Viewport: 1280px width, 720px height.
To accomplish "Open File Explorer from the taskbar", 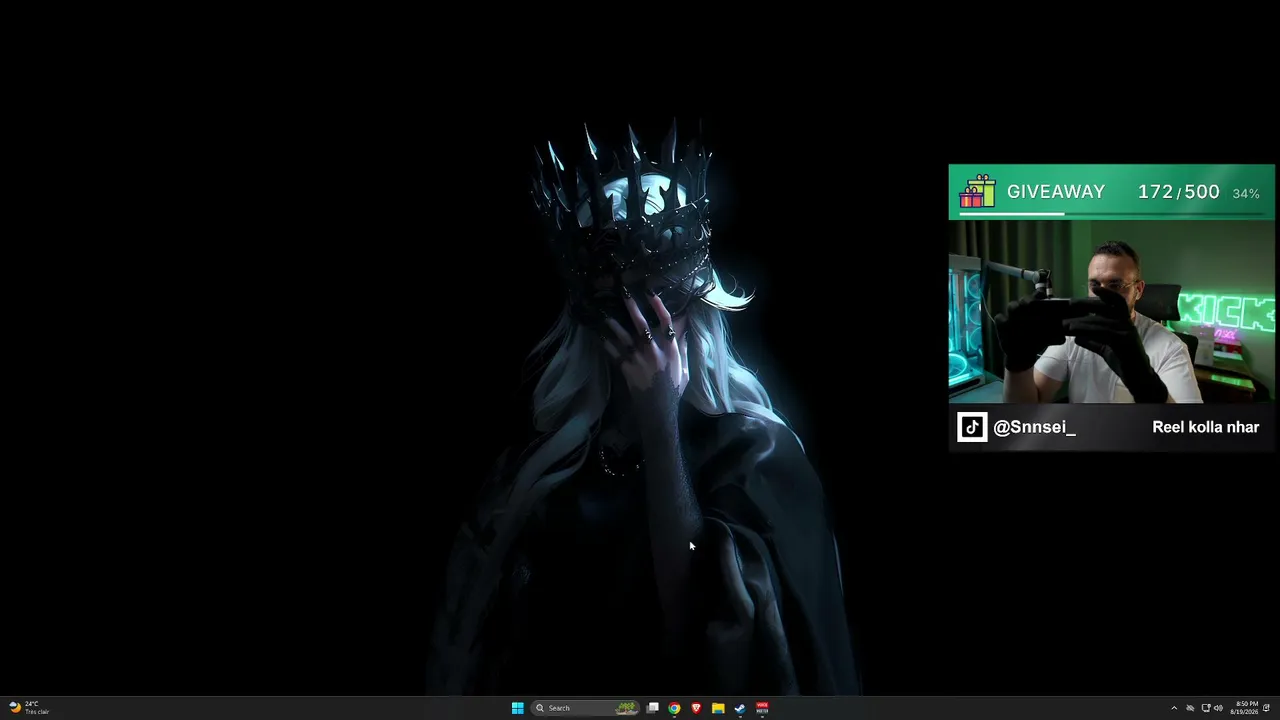I will [x=718, y=708].
